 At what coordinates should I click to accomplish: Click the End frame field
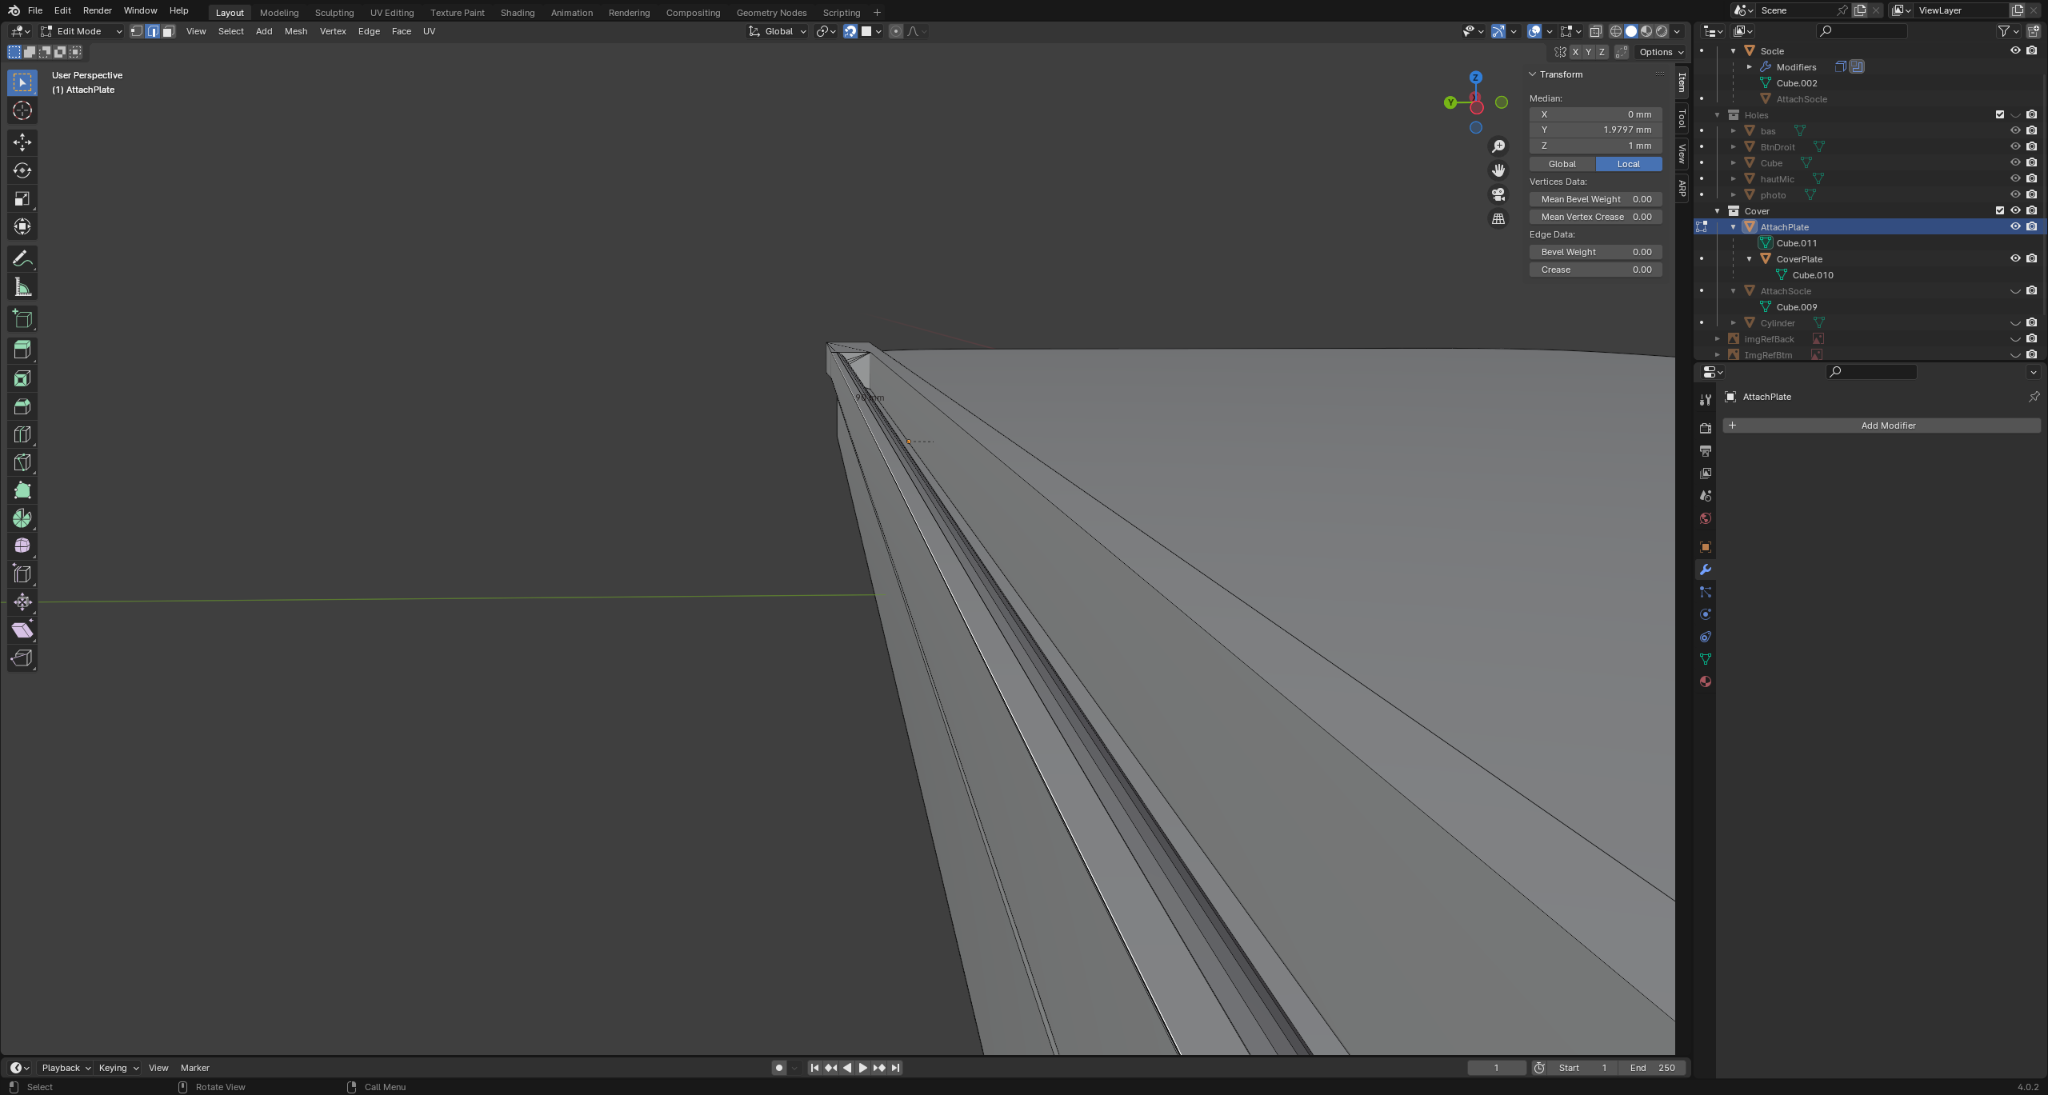(x=1652, y=1068)
